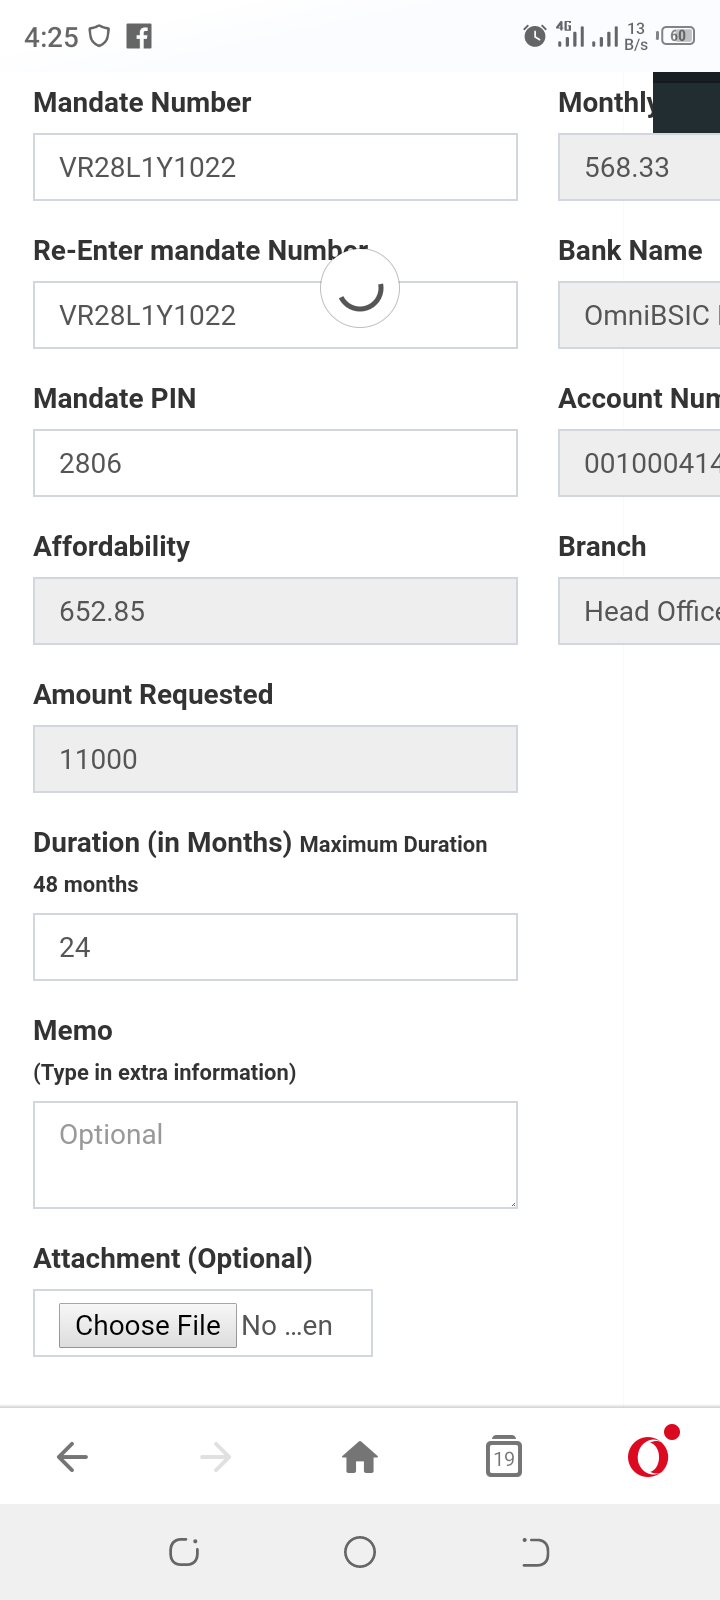Tap the Android recent apps button
The width and height of the screenshot is (720, 1600).
(184, 1552)
